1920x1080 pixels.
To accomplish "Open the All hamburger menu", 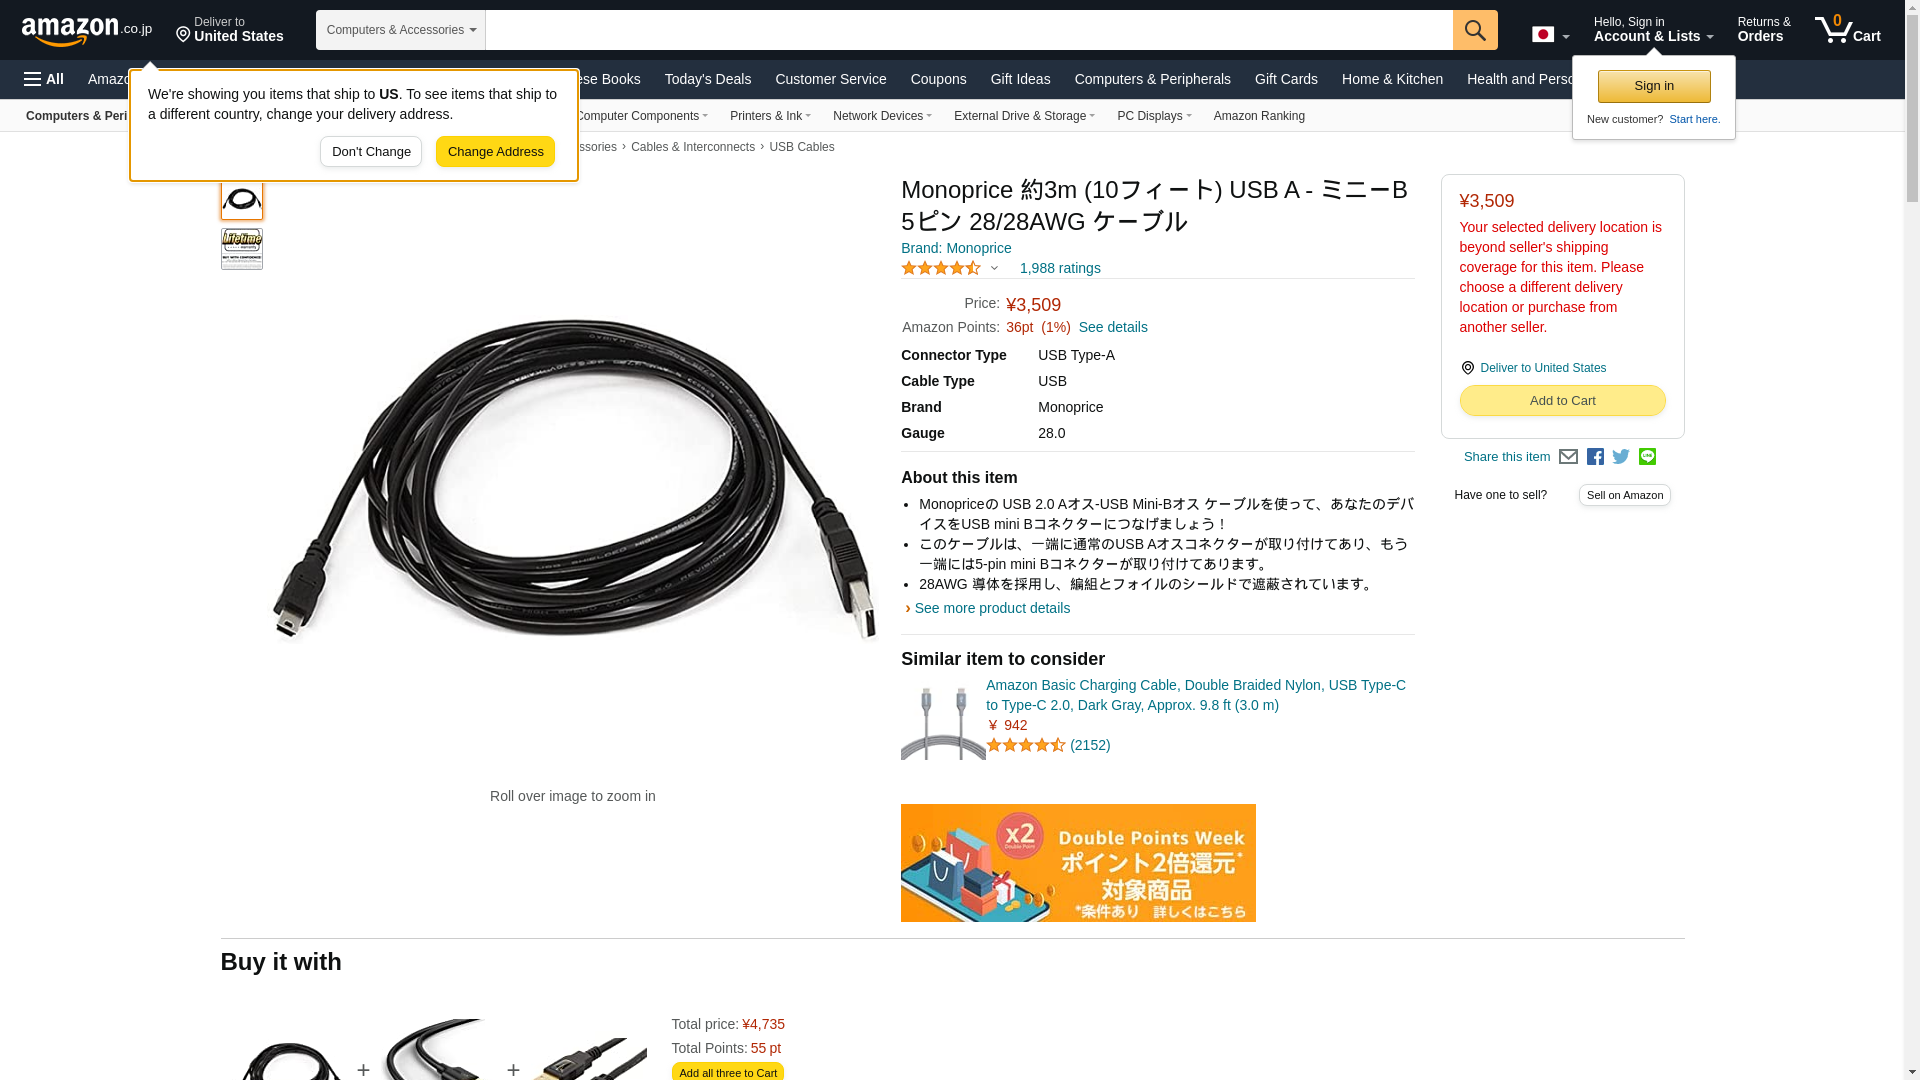I will (44, 79).
